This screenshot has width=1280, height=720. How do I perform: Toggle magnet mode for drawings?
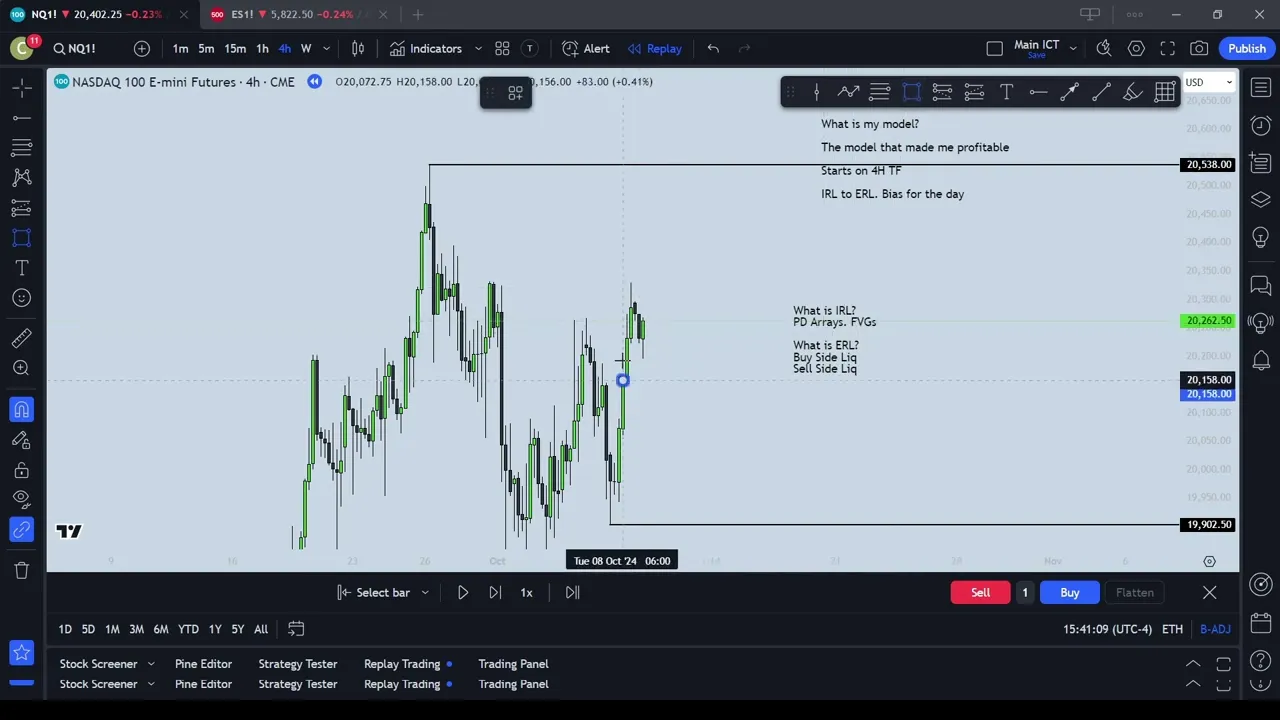click(21, 409)
